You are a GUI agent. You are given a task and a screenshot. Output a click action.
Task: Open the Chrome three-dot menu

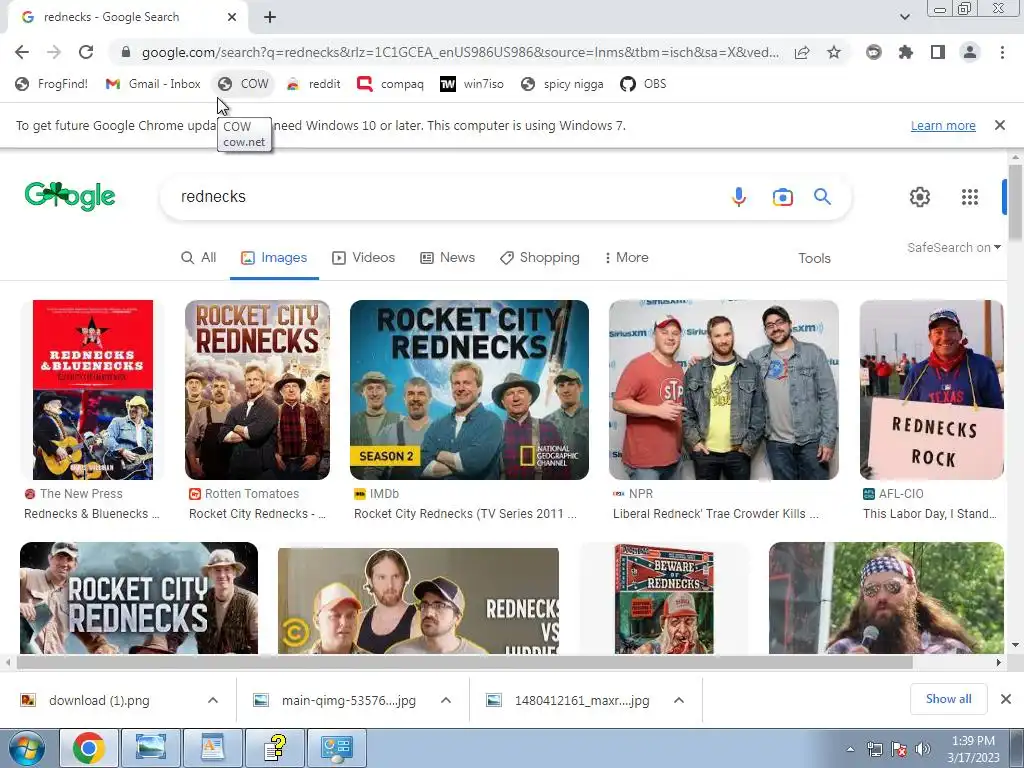click(1002, 52)
